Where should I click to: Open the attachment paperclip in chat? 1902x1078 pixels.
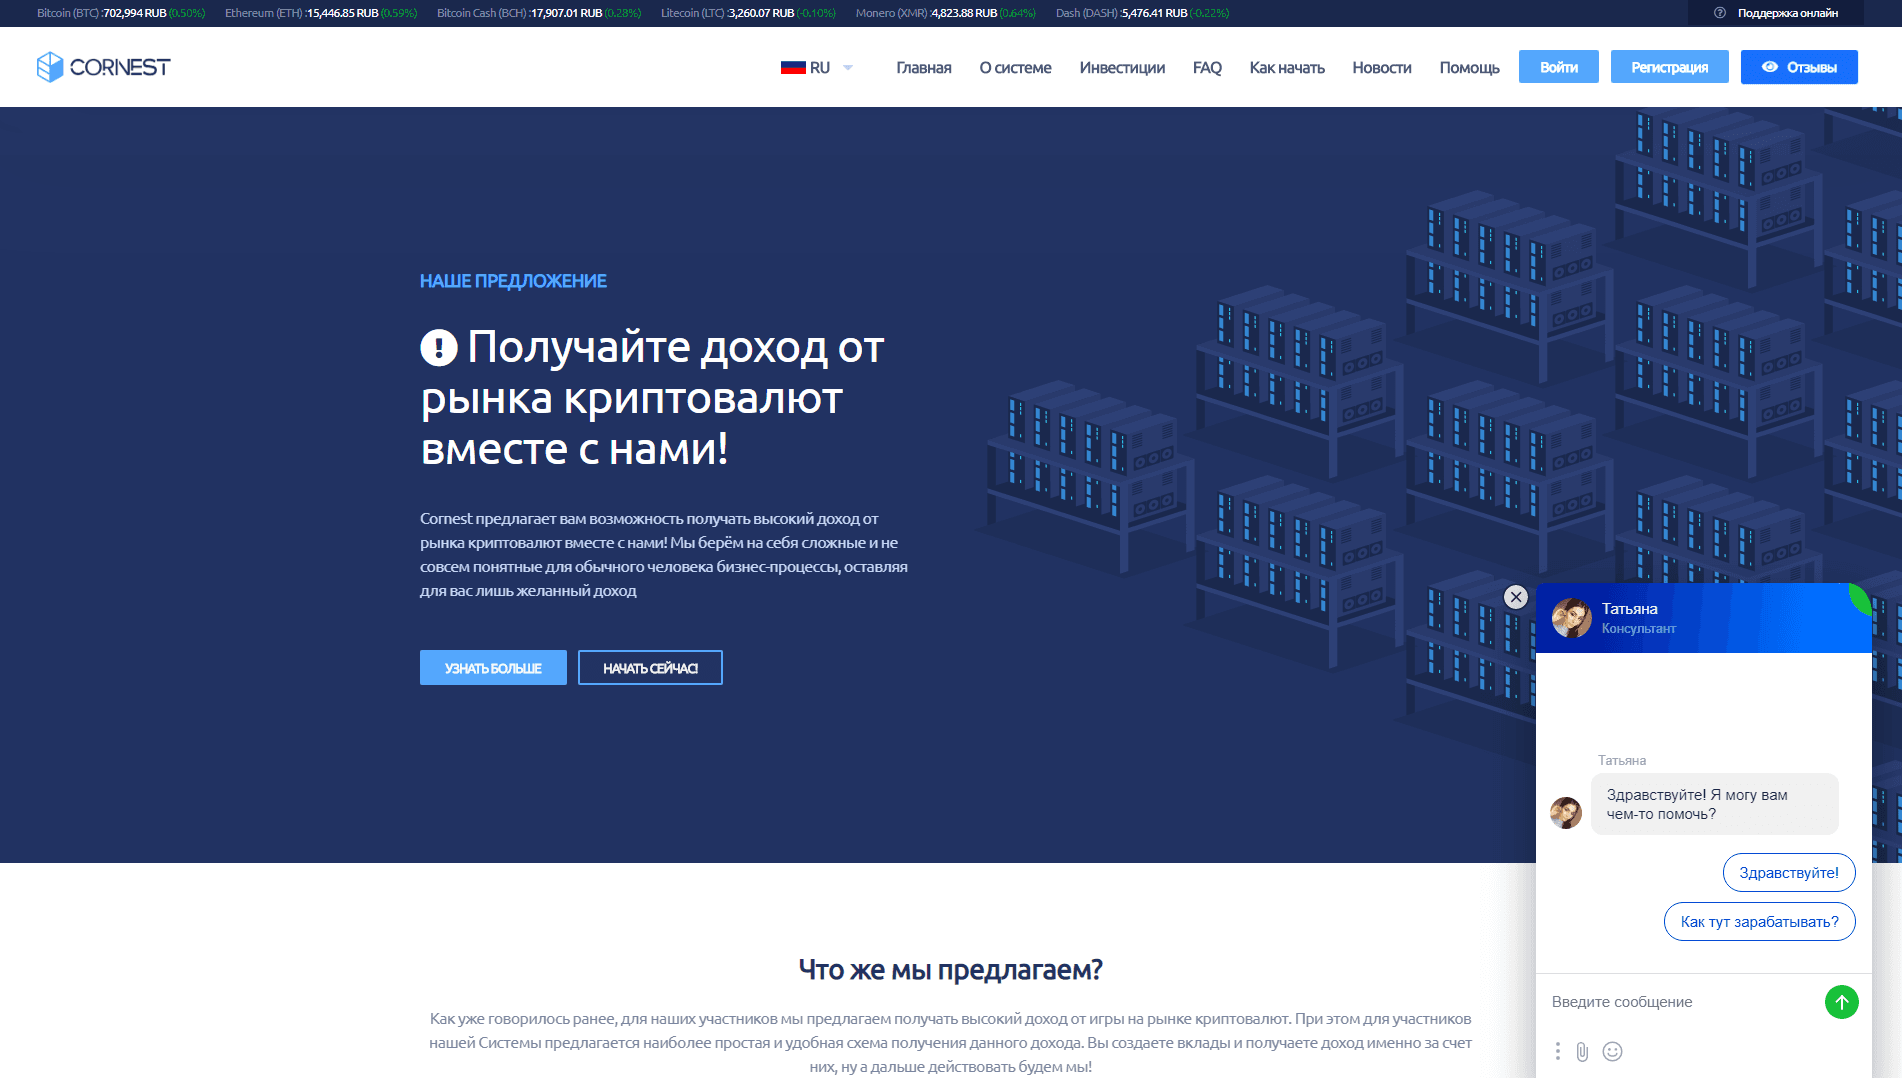[x=1583, y=1051]
